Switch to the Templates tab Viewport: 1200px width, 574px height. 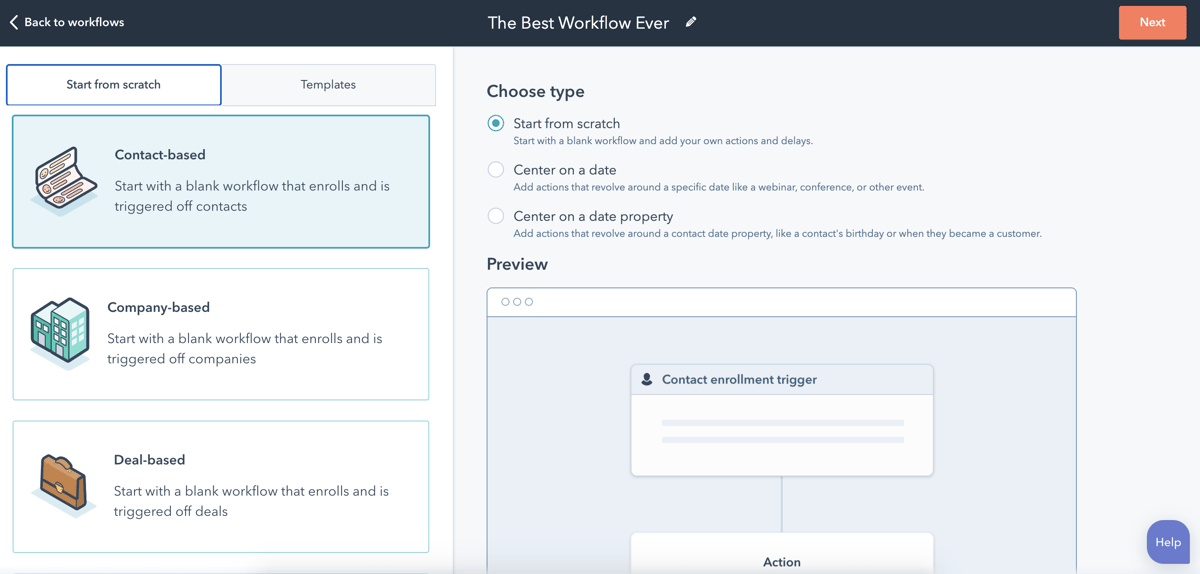click(328, 85)
